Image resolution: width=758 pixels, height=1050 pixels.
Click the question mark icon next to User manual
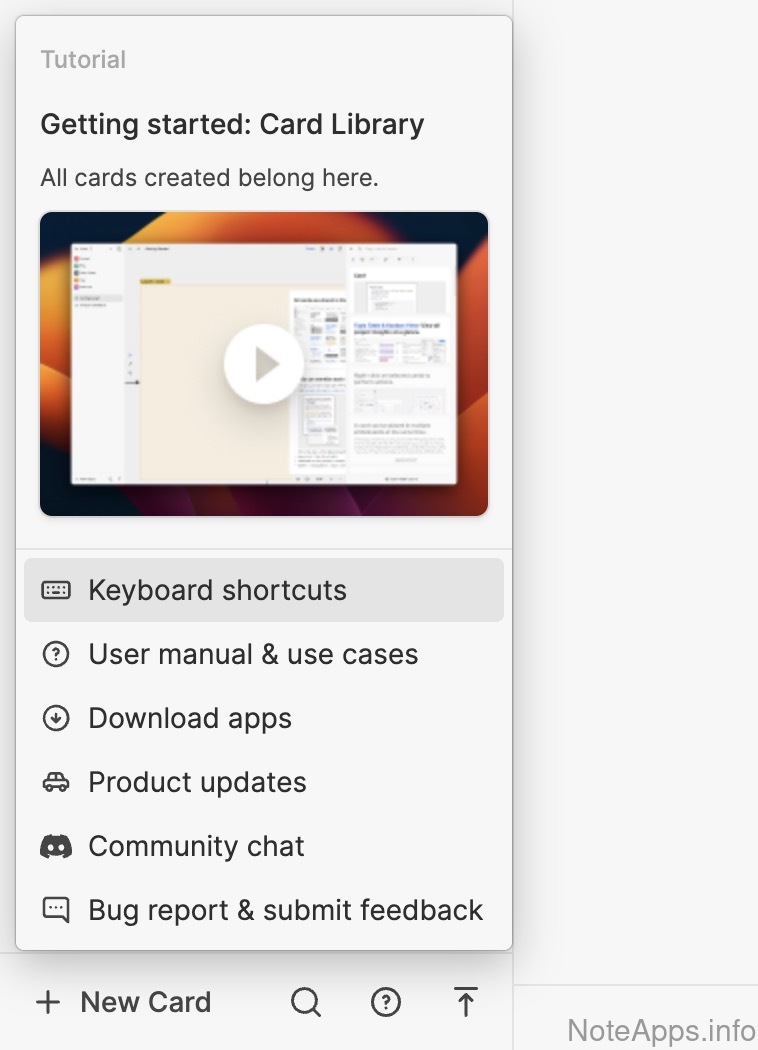[x=56, y=654]
